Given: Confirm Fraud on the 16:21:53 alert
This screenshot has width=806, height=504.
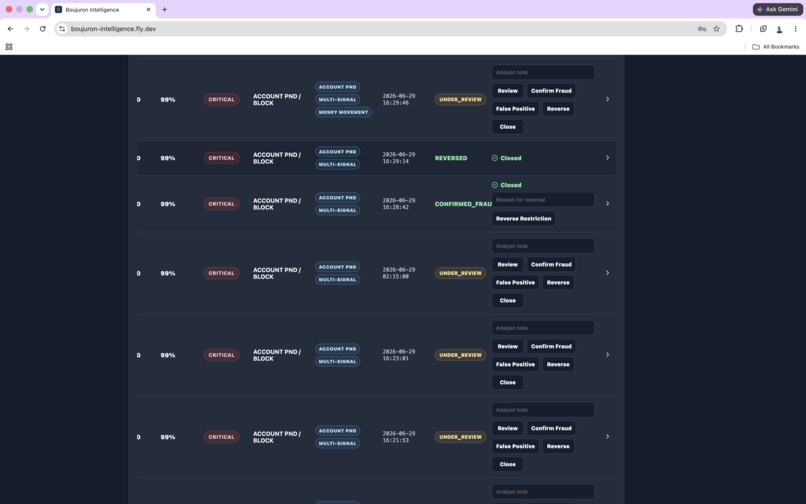Looking at the screenshot, I should click(x=551, y=428).
